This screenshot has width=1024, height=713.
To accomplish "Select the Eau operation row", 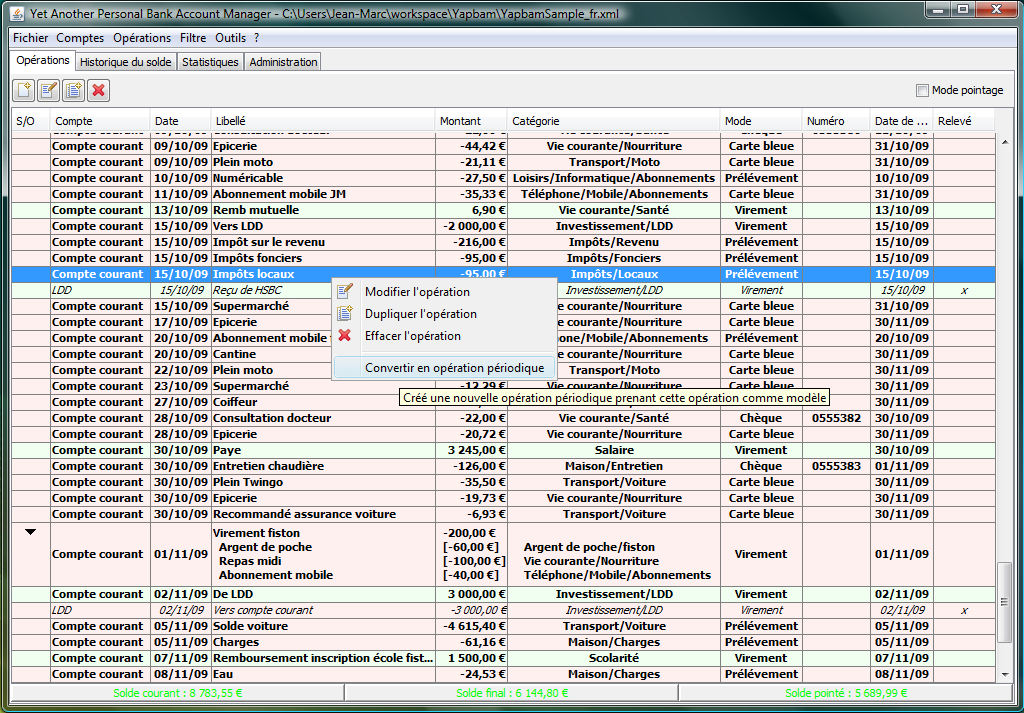I will (503, 674).
